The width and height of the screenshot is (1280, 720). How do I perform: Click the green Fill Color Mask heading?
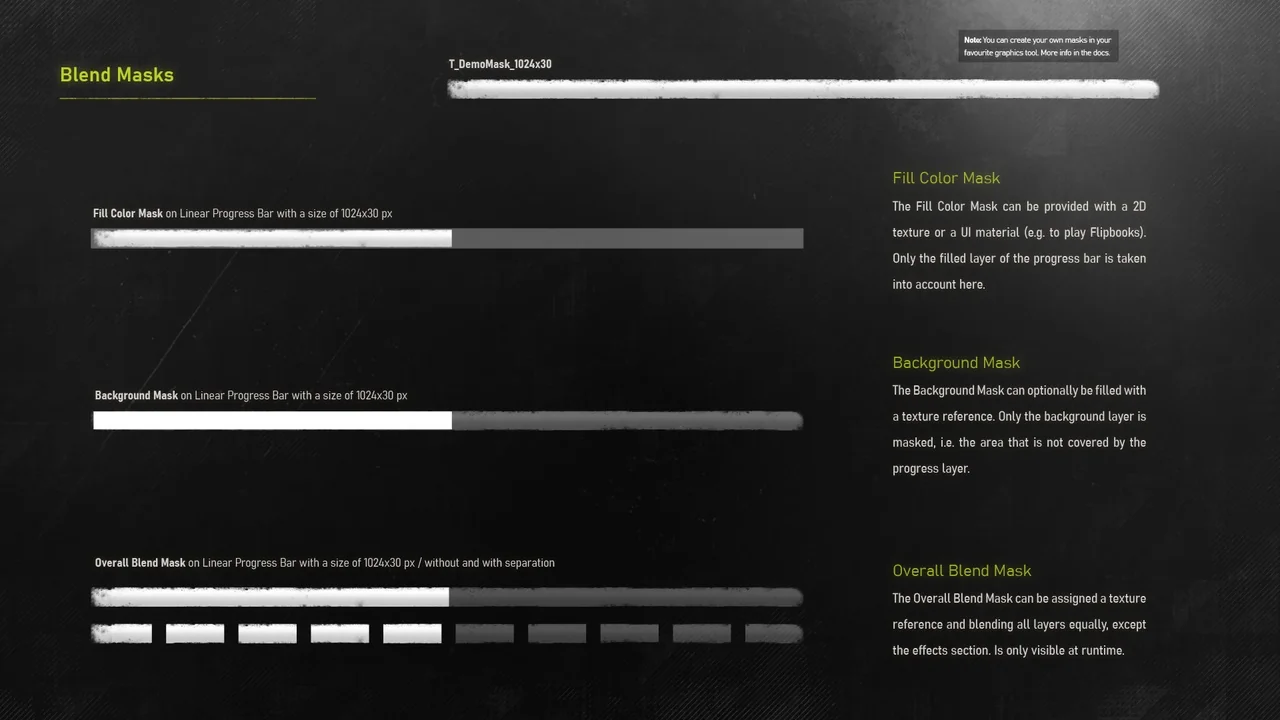[946, 178]
